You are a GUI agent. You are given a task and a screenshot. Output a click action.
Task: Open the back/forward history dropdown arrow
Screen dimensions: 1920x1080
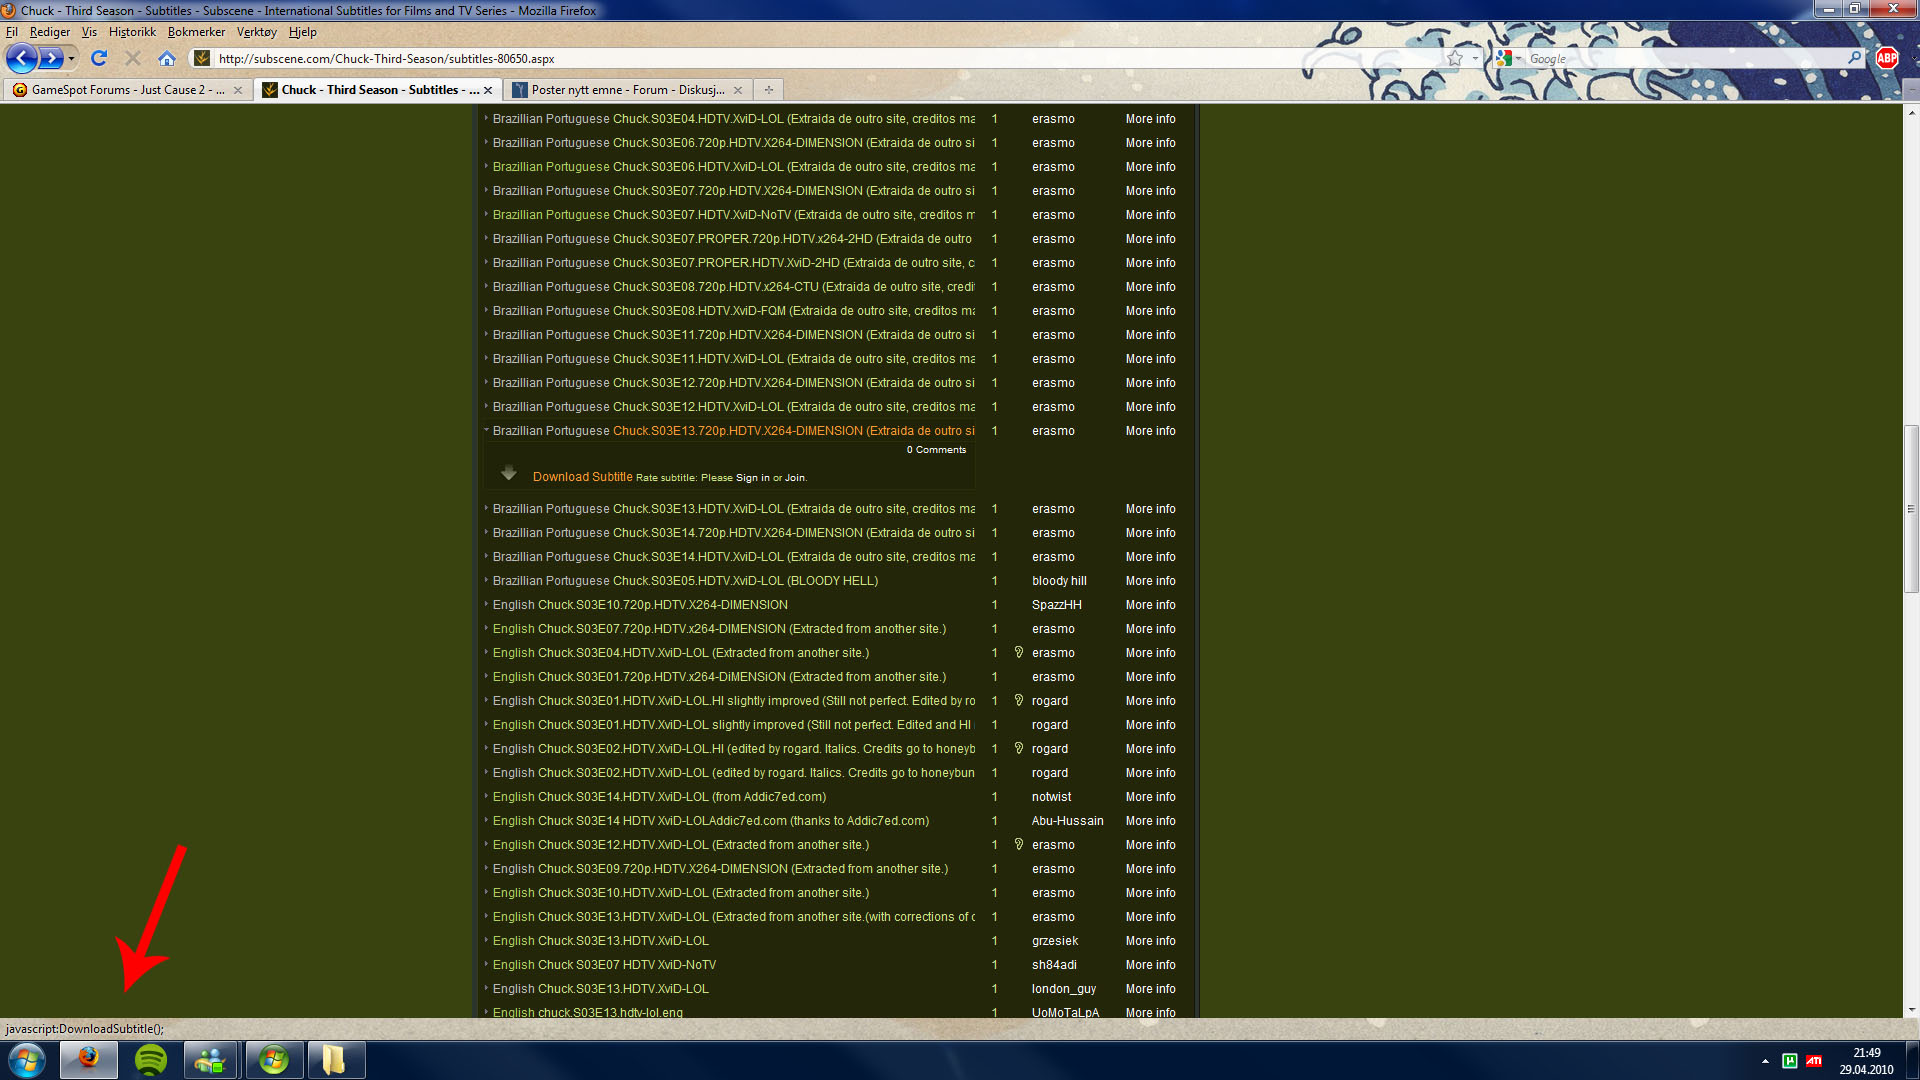coord(71,59)
